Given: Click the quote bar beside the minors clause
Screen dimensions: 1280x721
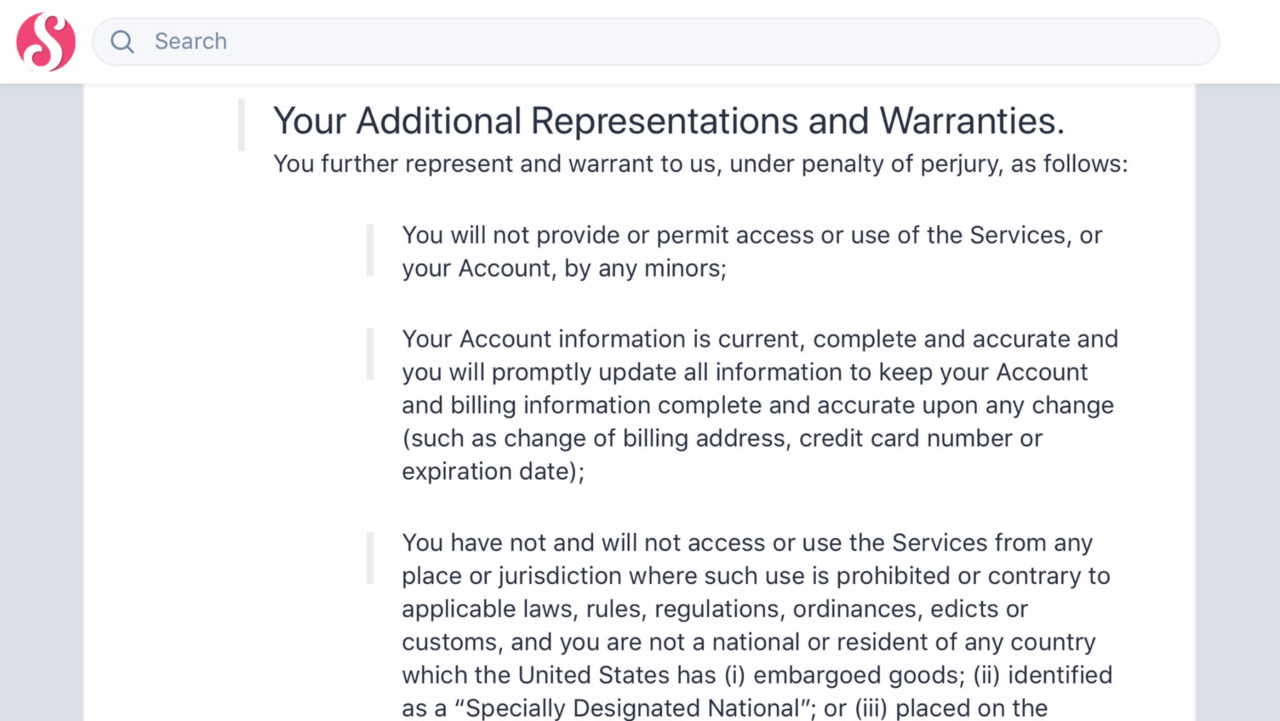Looking at the screenshot, I should pos(370,251).
